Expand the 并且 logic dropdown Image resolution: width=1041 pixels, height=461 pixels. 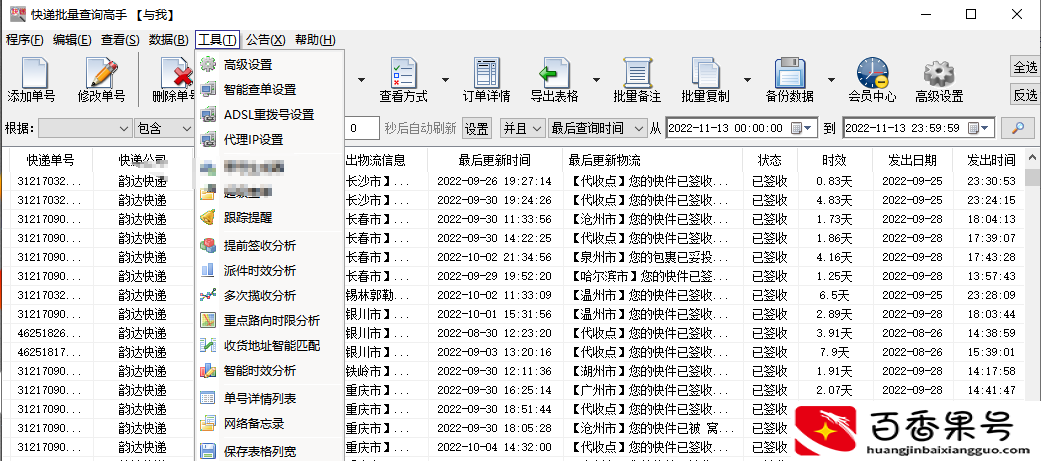[538, 128]
